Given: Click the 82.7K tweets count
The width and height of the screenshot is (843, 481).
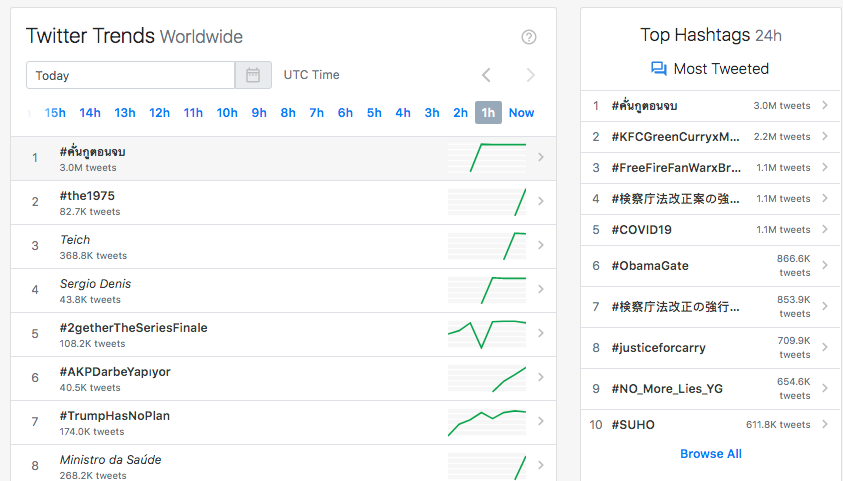Looking at the screenshot, I should click(x=90, y=212).
